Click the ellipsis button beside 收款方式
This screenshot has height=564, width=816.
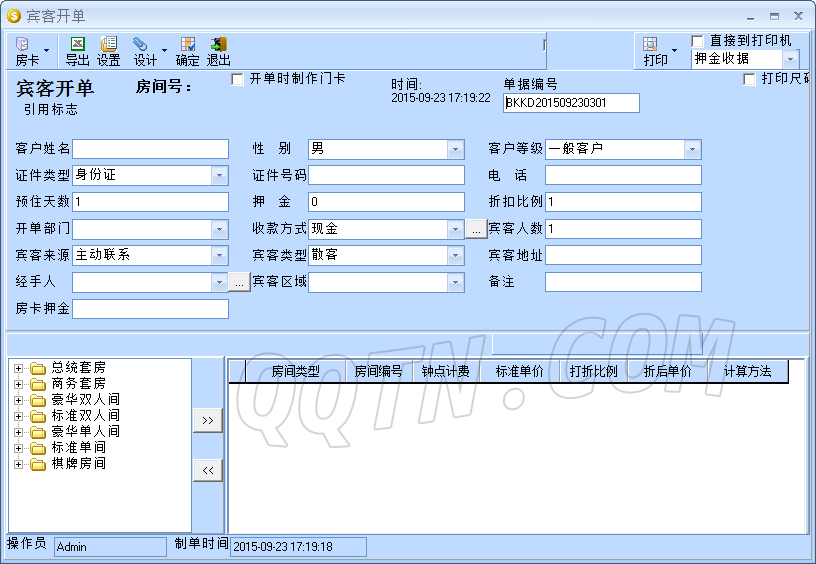click(x=476, y=229)
